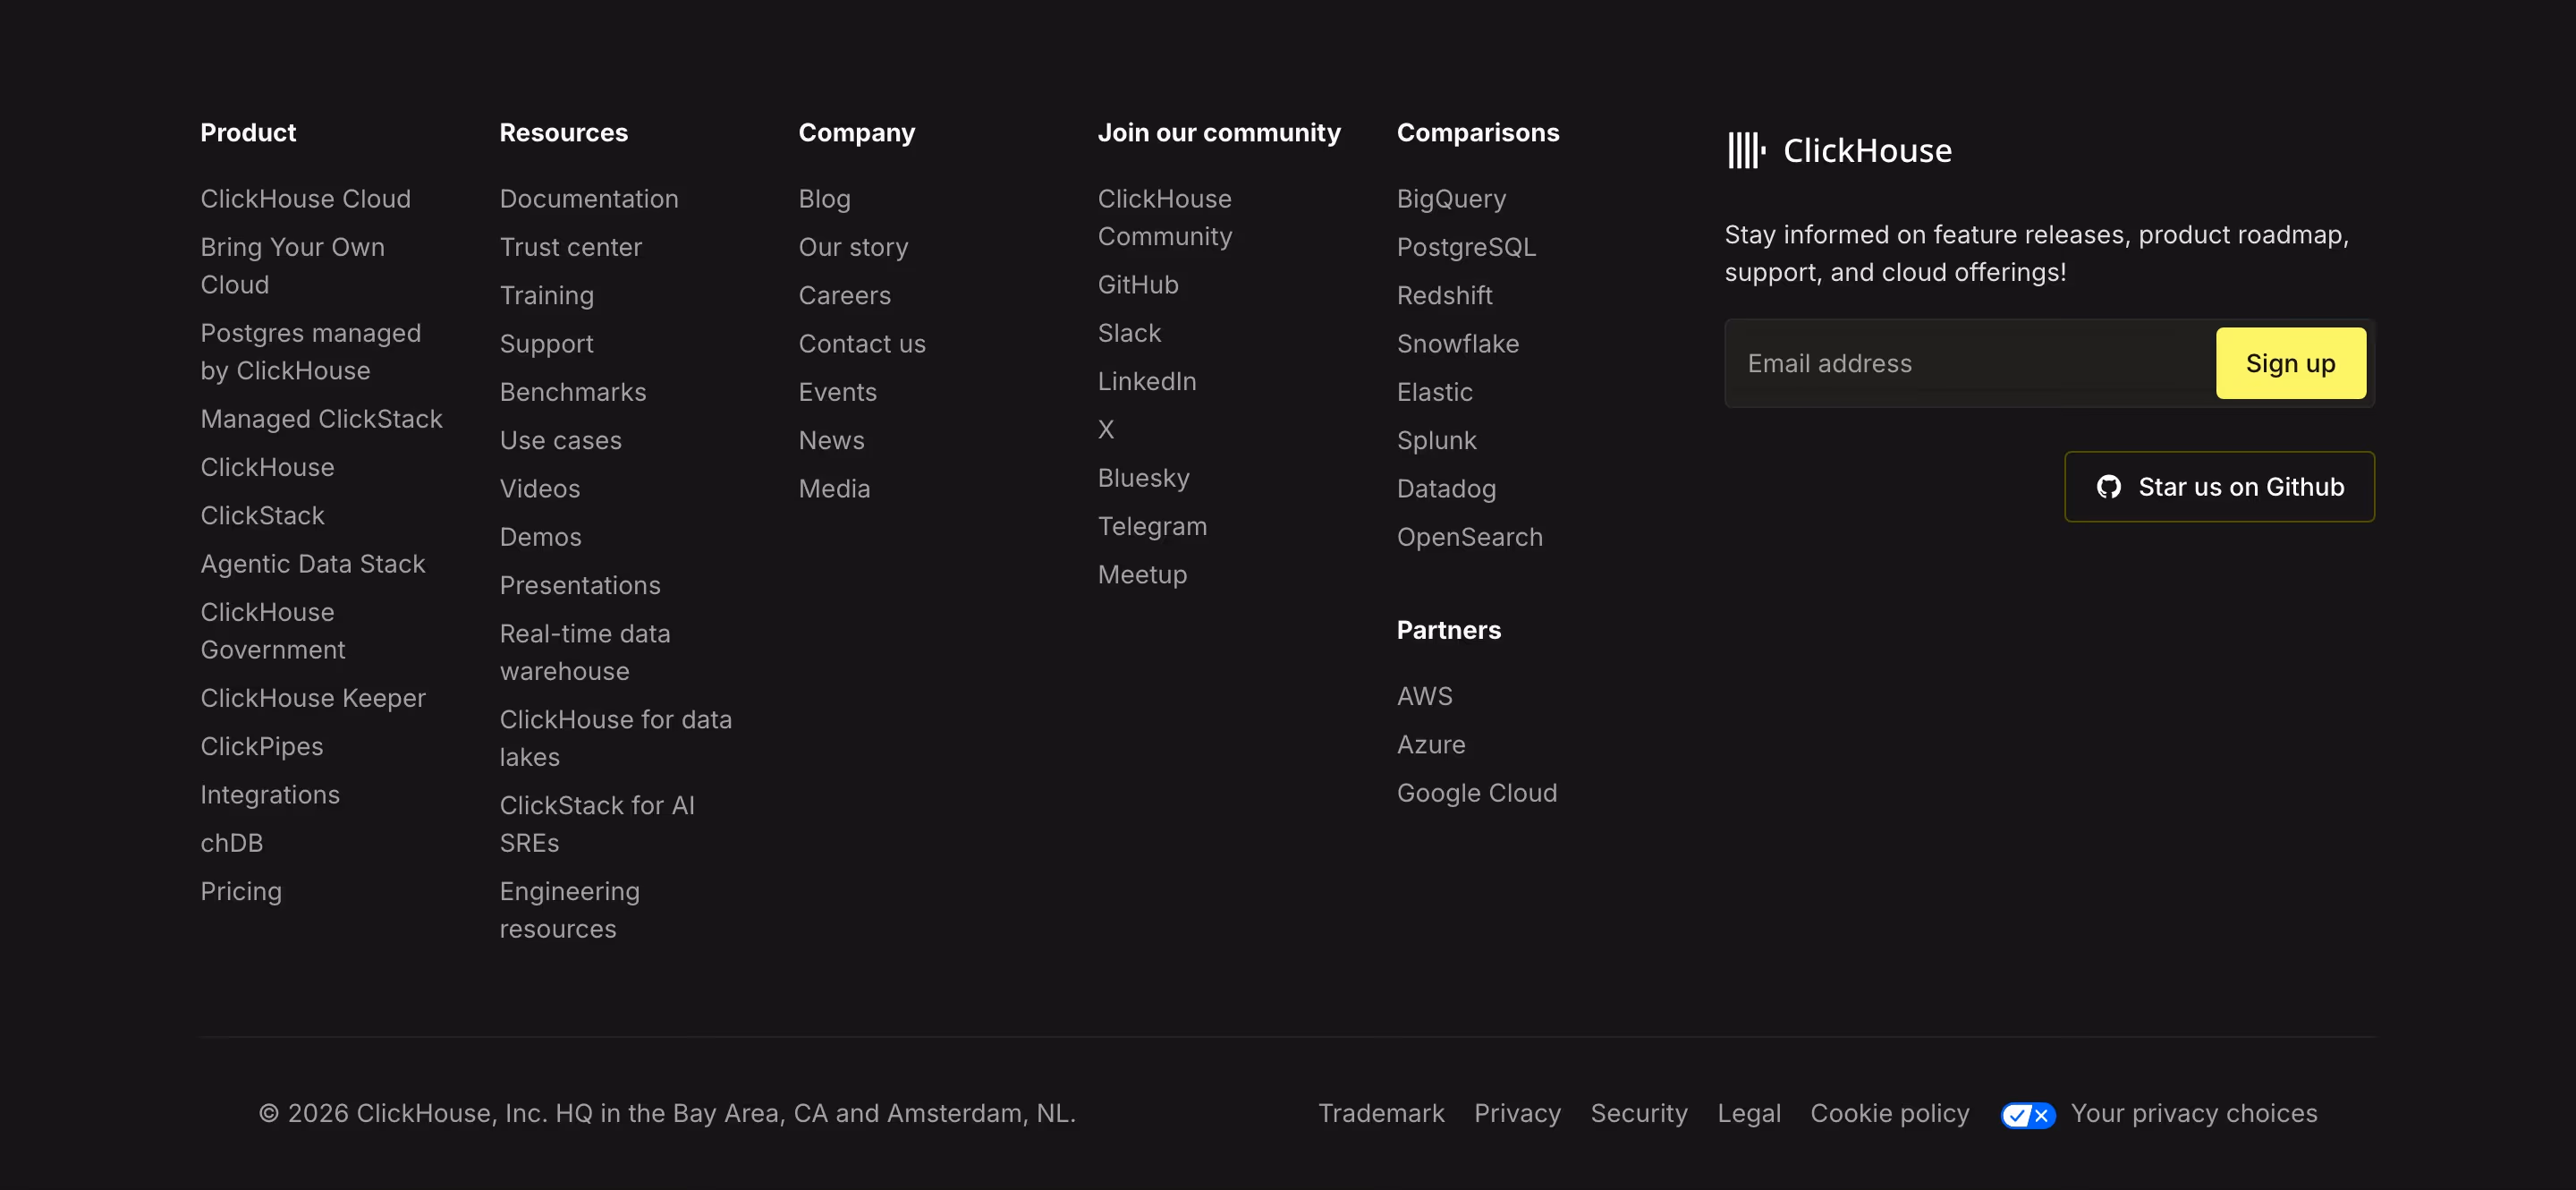2576x1190 pixels.
Task: View the BigQuery comparison
Action: click(1451, 199)
